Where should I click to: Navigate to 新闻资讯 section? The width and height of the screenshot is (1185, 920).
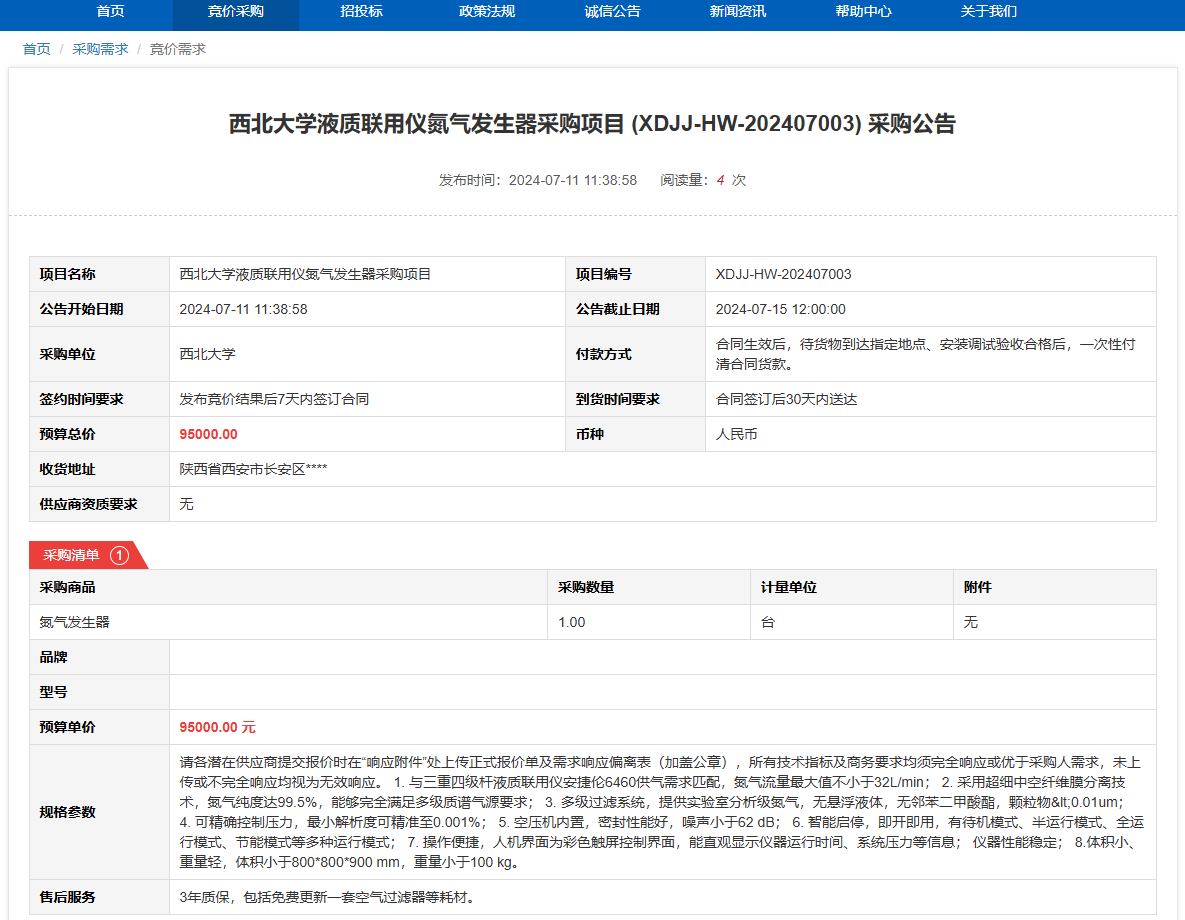[x=738, y=12]
